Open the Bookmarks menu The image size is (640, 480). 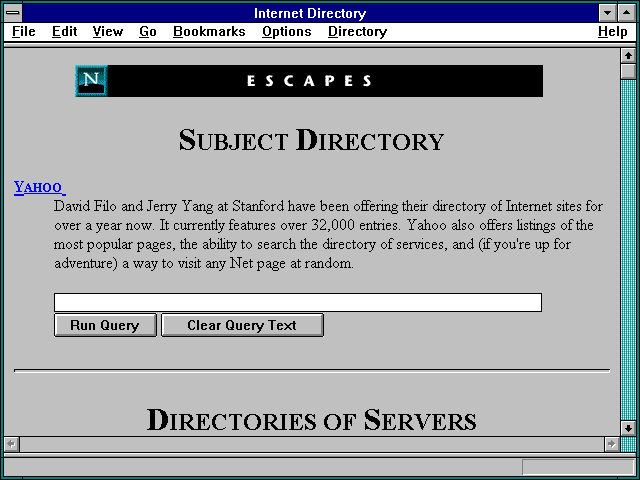click(209, 31)
